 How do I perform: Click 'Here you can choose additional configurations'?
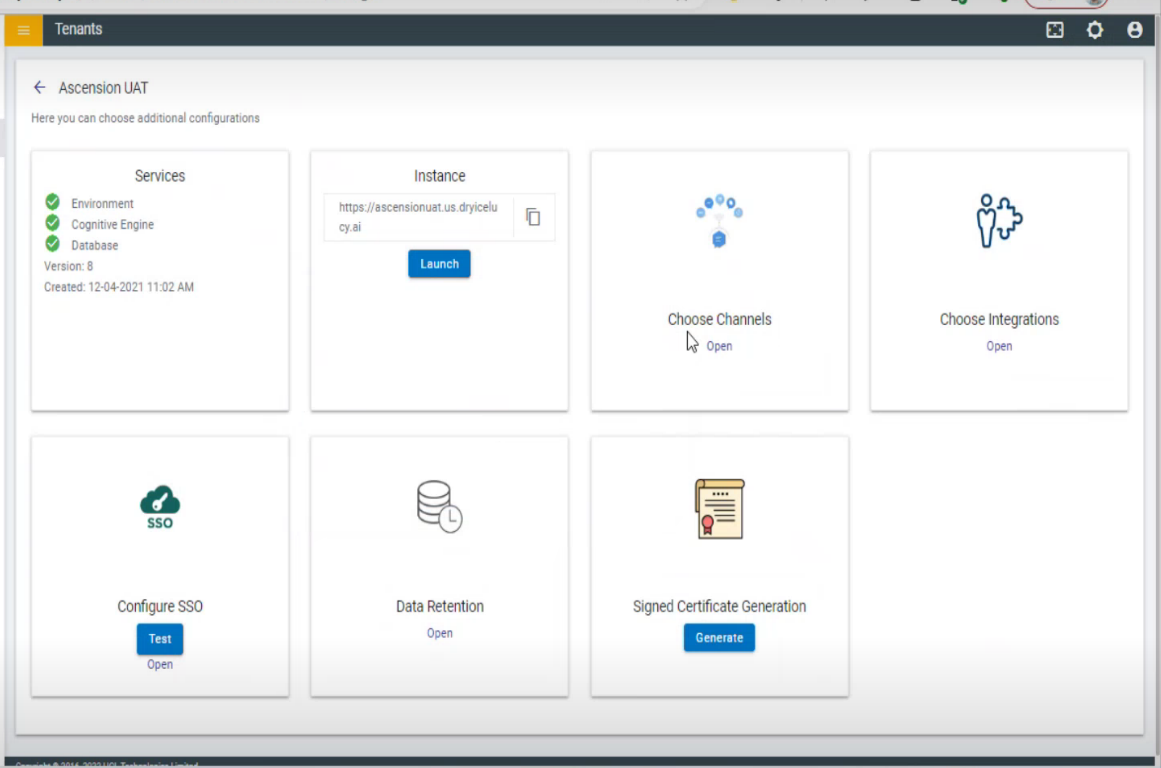145,118
